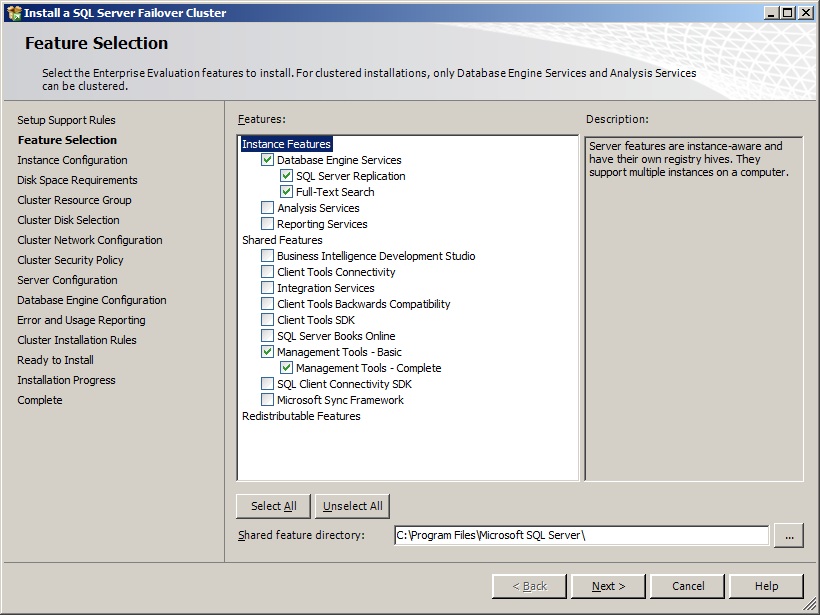Viewport: 820px width, 615px height.
Task: Enable Integration Services checkbox
Action: coord(267,288)
